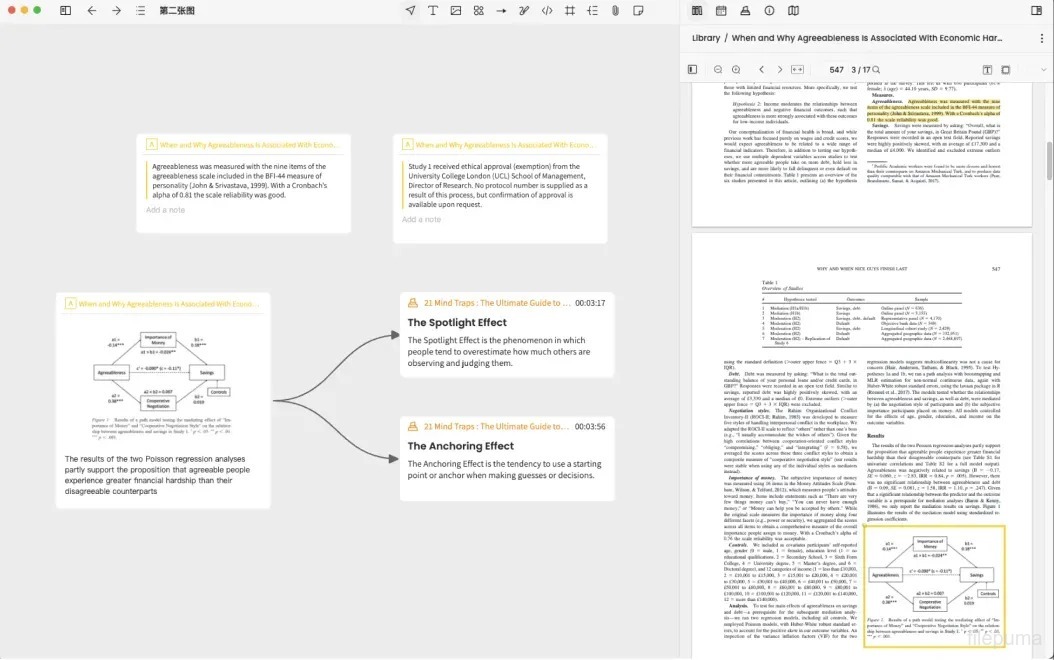Choose the insert image tool
The image size is (1054, 660).
456,10
